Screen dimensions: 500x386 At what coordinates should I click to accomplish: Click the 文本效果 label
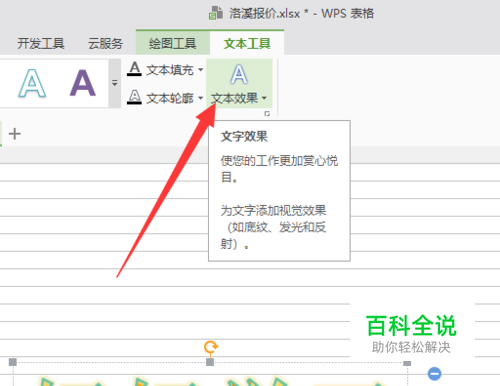coord(235,98)
